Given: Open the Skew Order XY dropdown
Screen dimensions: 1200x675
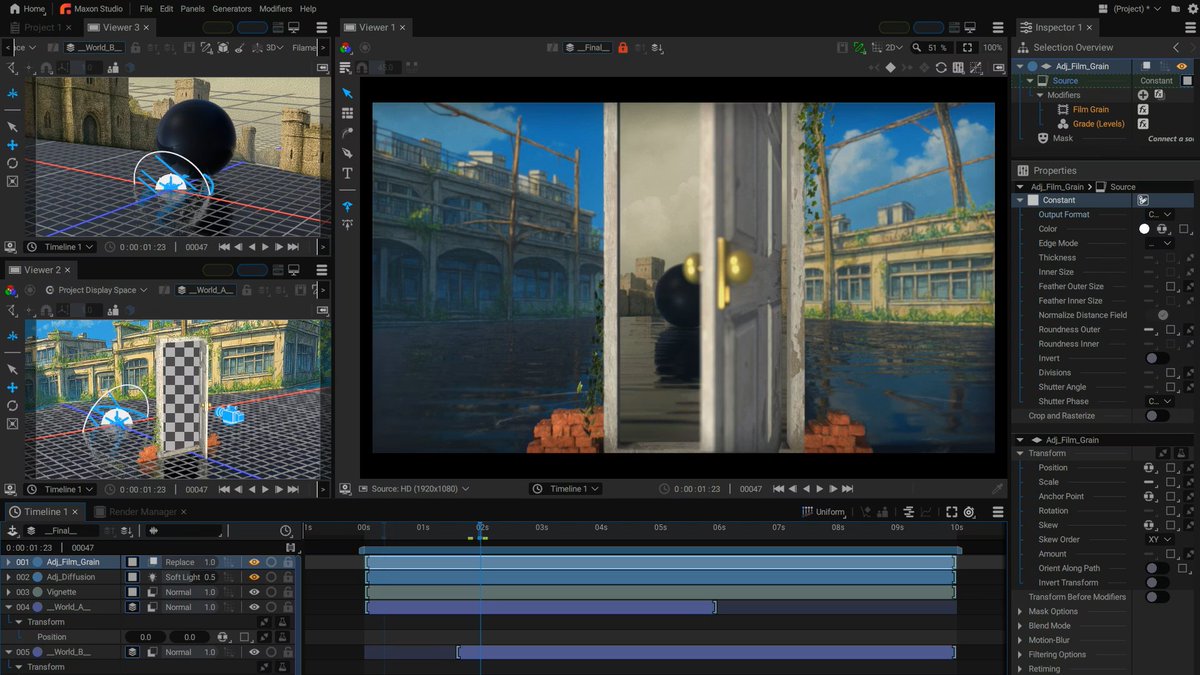Looking at the screenshot, I should 1158,539.
